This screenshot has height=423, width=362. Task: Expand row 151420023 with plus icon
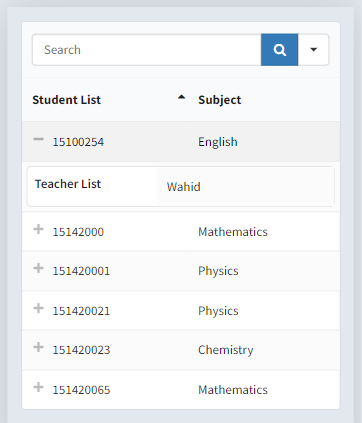click(x=39, y=347)
